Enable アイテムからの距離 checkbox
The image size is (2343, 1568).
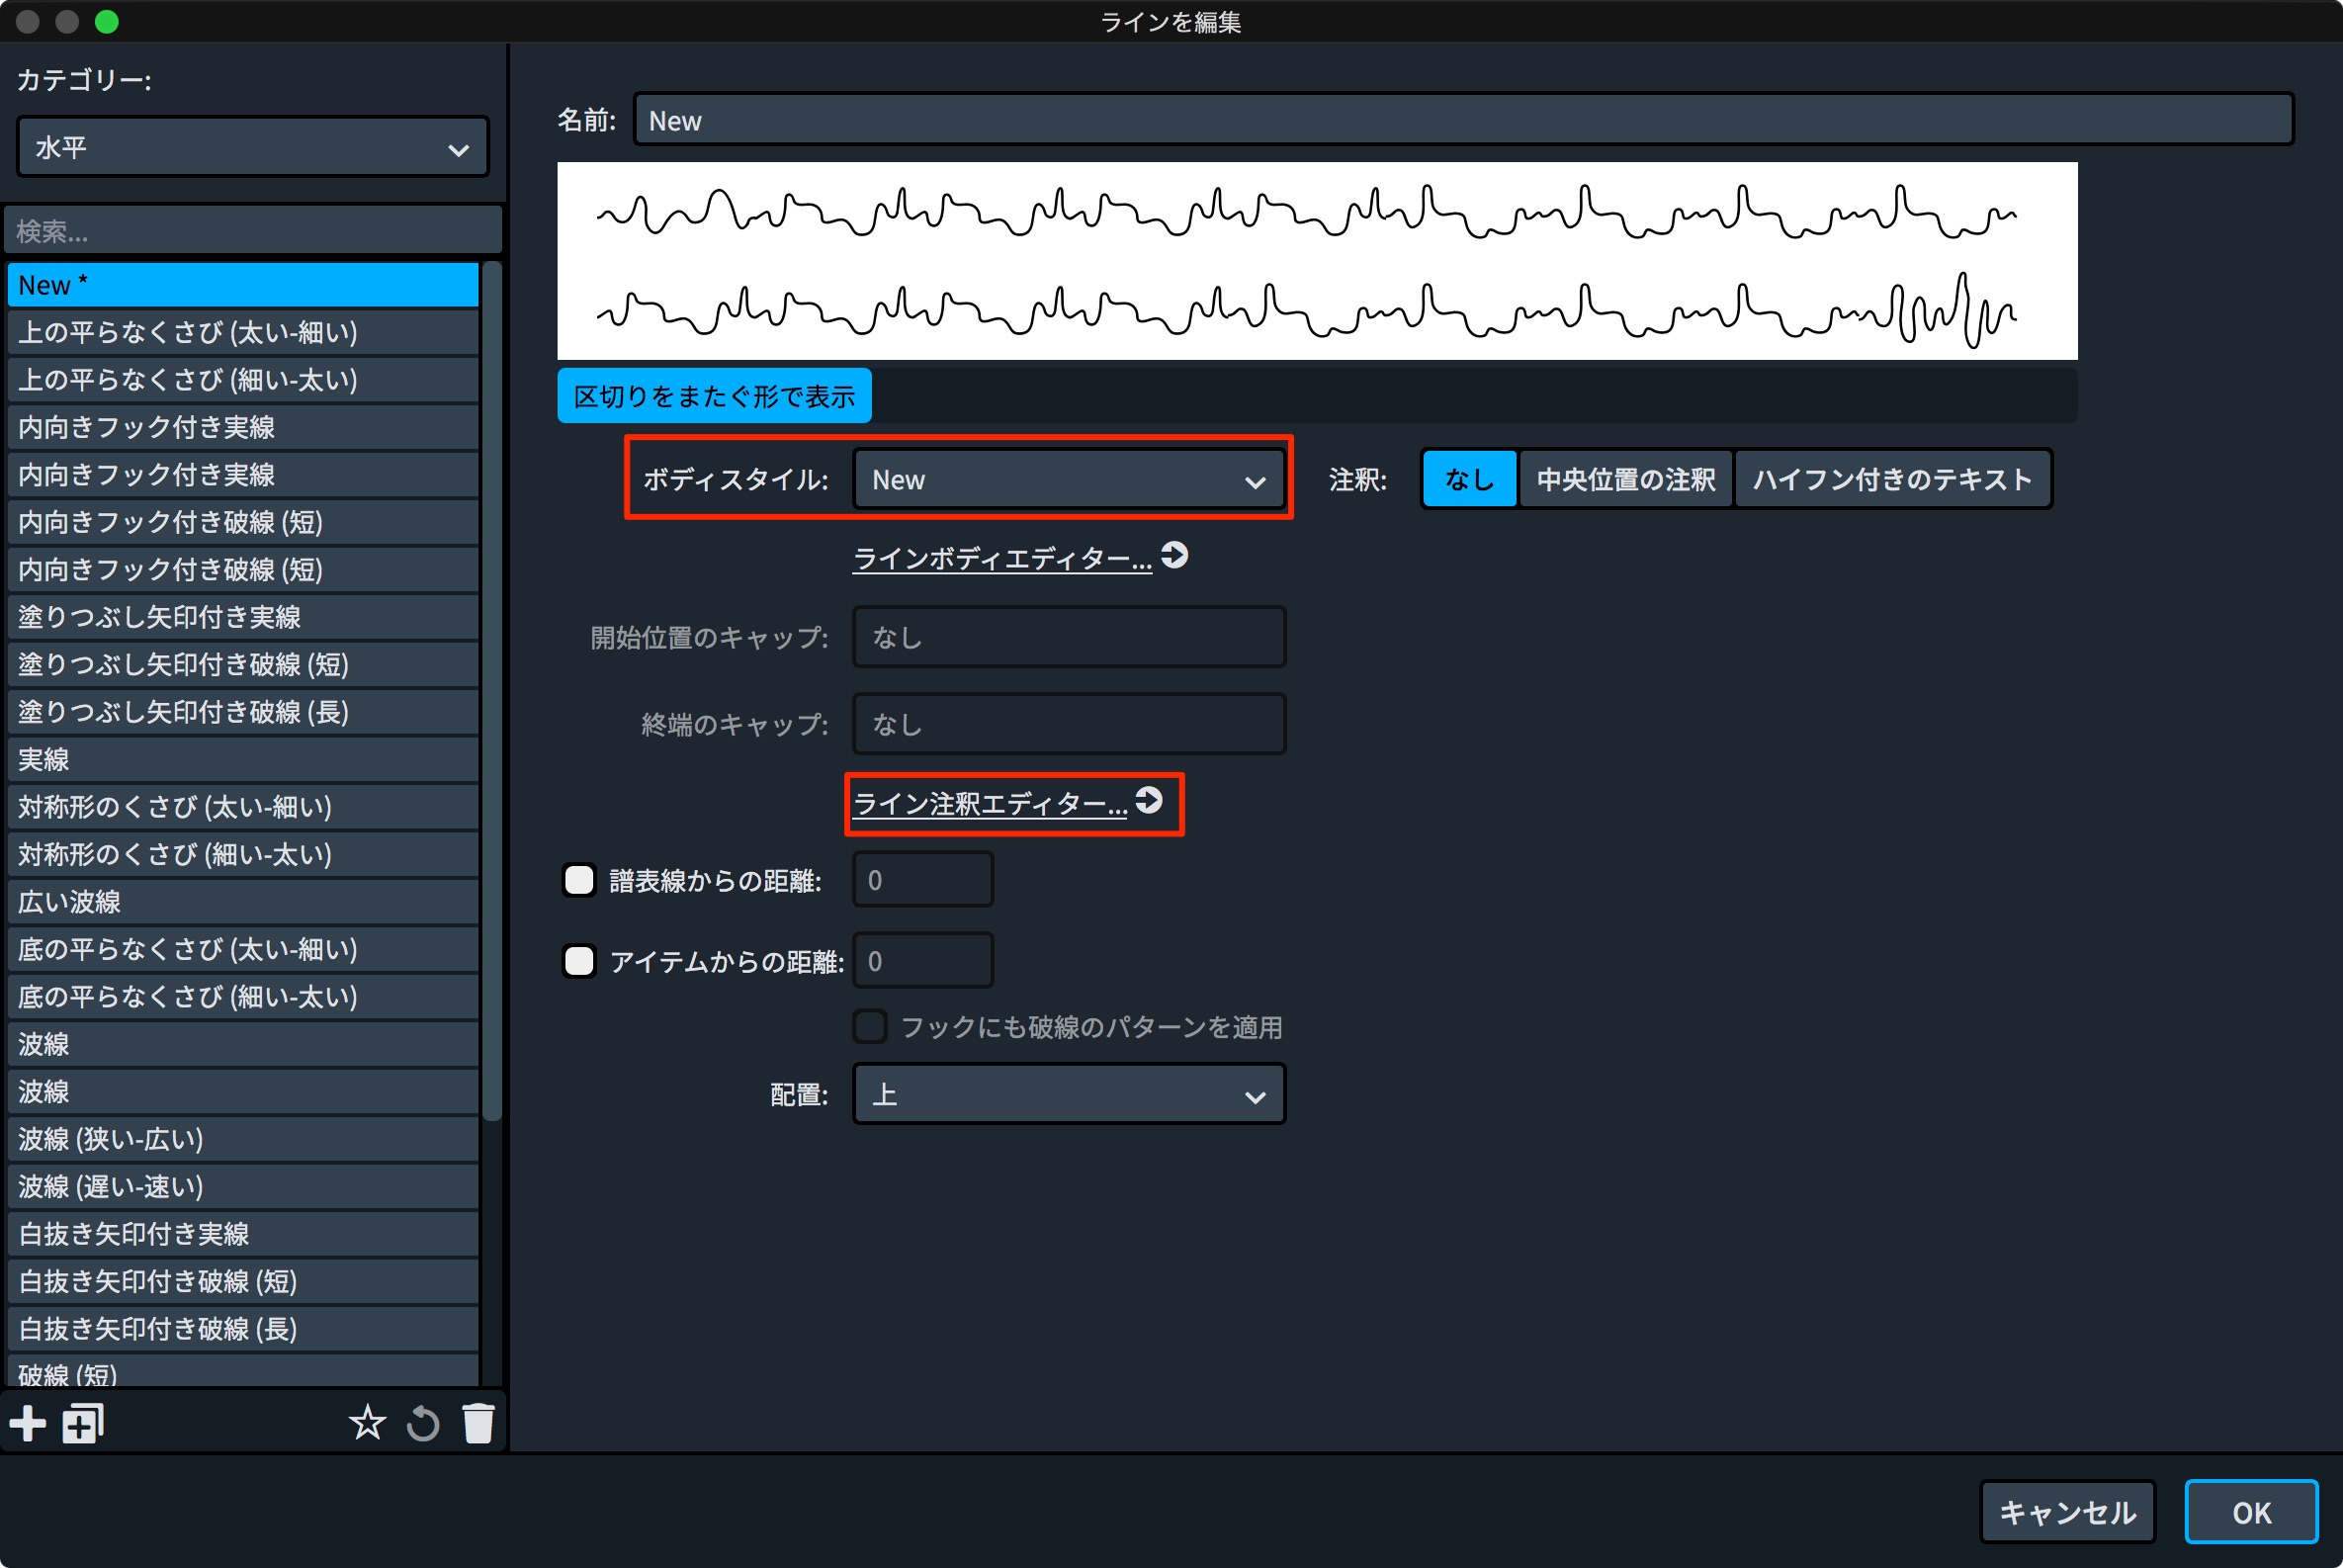579,961
